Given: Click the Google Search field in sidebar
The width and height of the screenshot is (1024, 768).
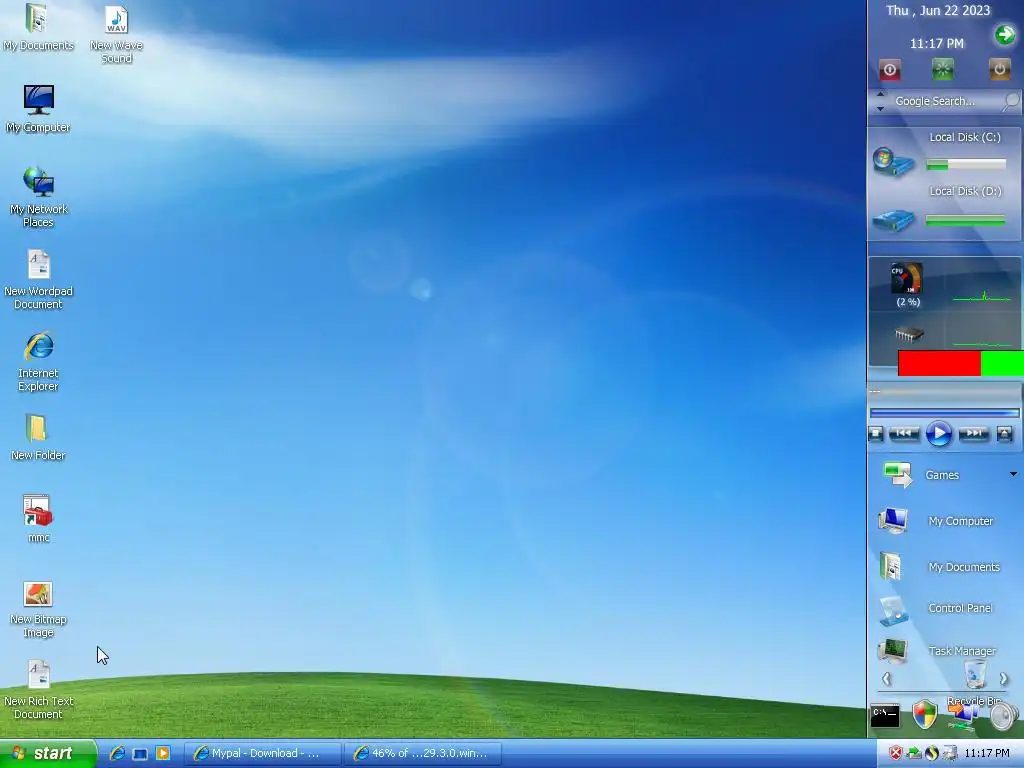Looking at the screenshot, I should point(945,101).
